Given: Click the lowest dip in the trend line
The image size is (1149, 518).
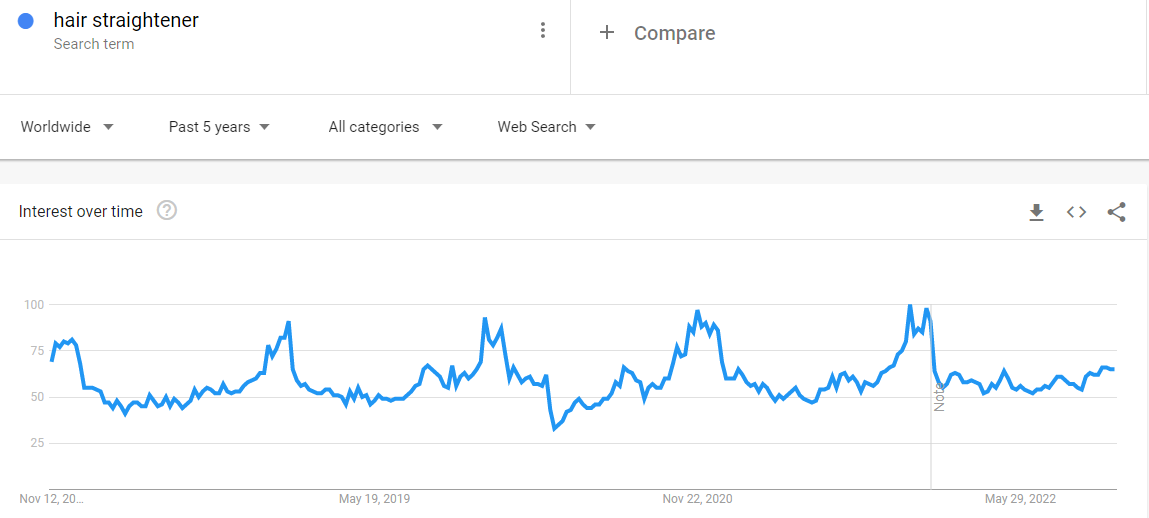Looking at the screenshot, I should click(x=554, y=428).
